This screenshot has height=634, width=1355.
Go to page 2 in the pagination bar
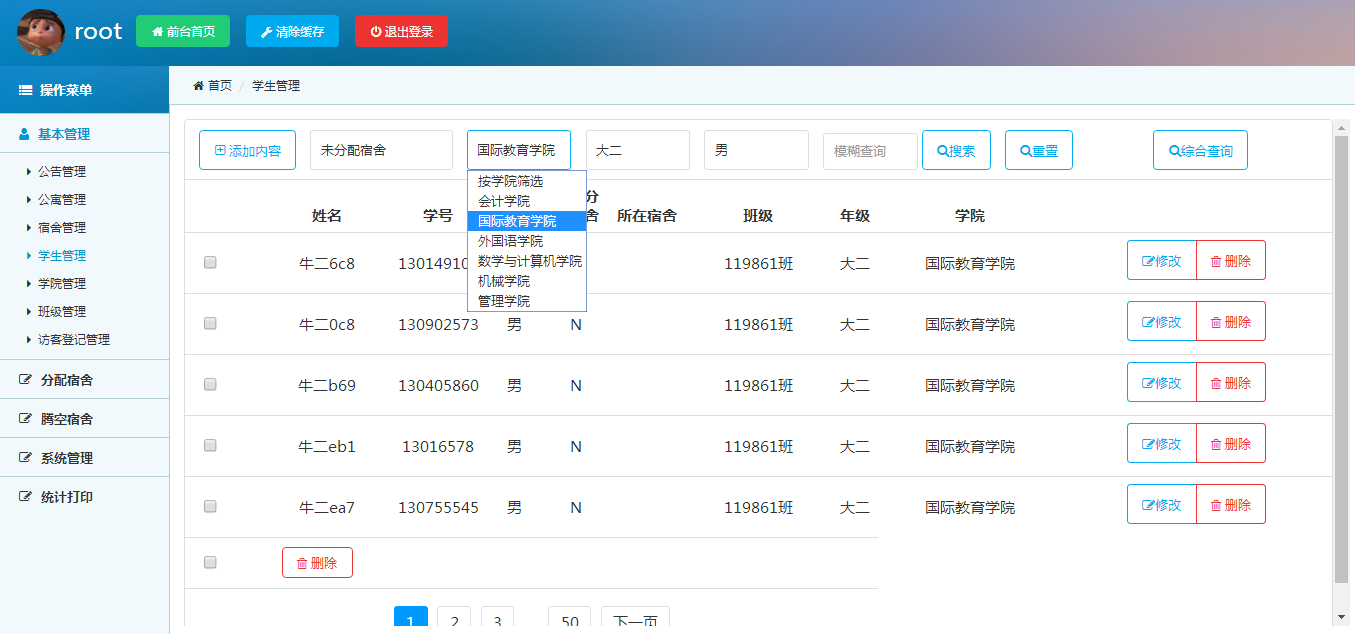pyautogui.click(x=454, y=619)
